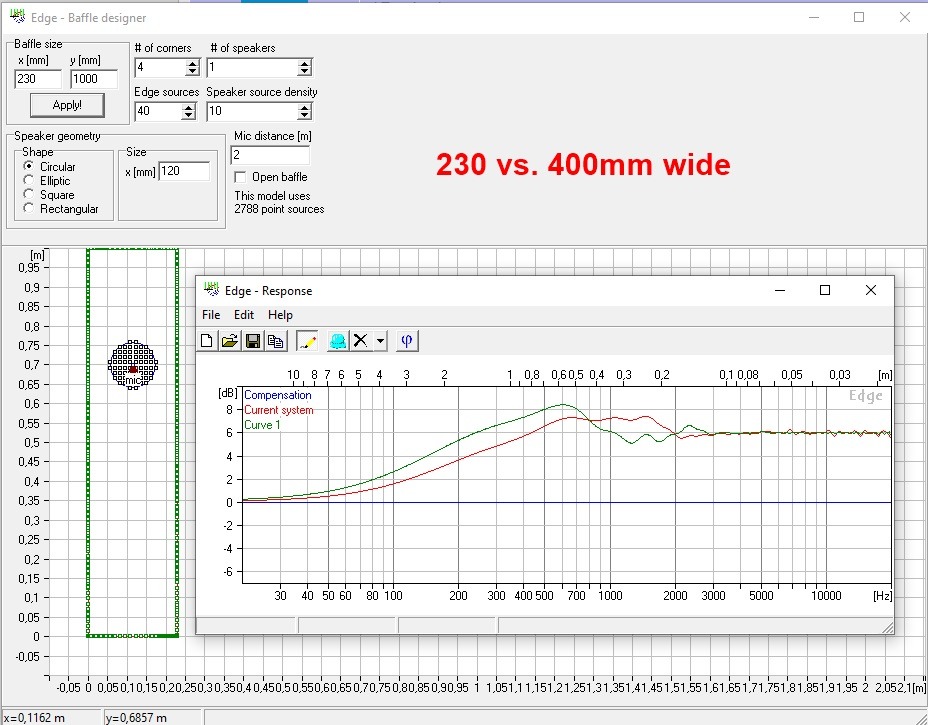Click the Edge Baffle designer window title icon

tap(18, 17)
